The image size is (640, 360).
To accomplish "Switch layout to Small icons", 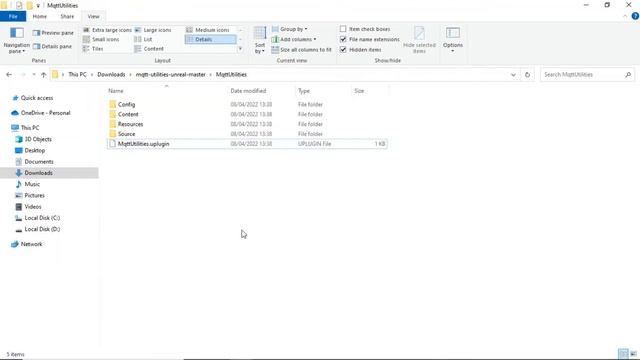I will [x=101, y=40].
